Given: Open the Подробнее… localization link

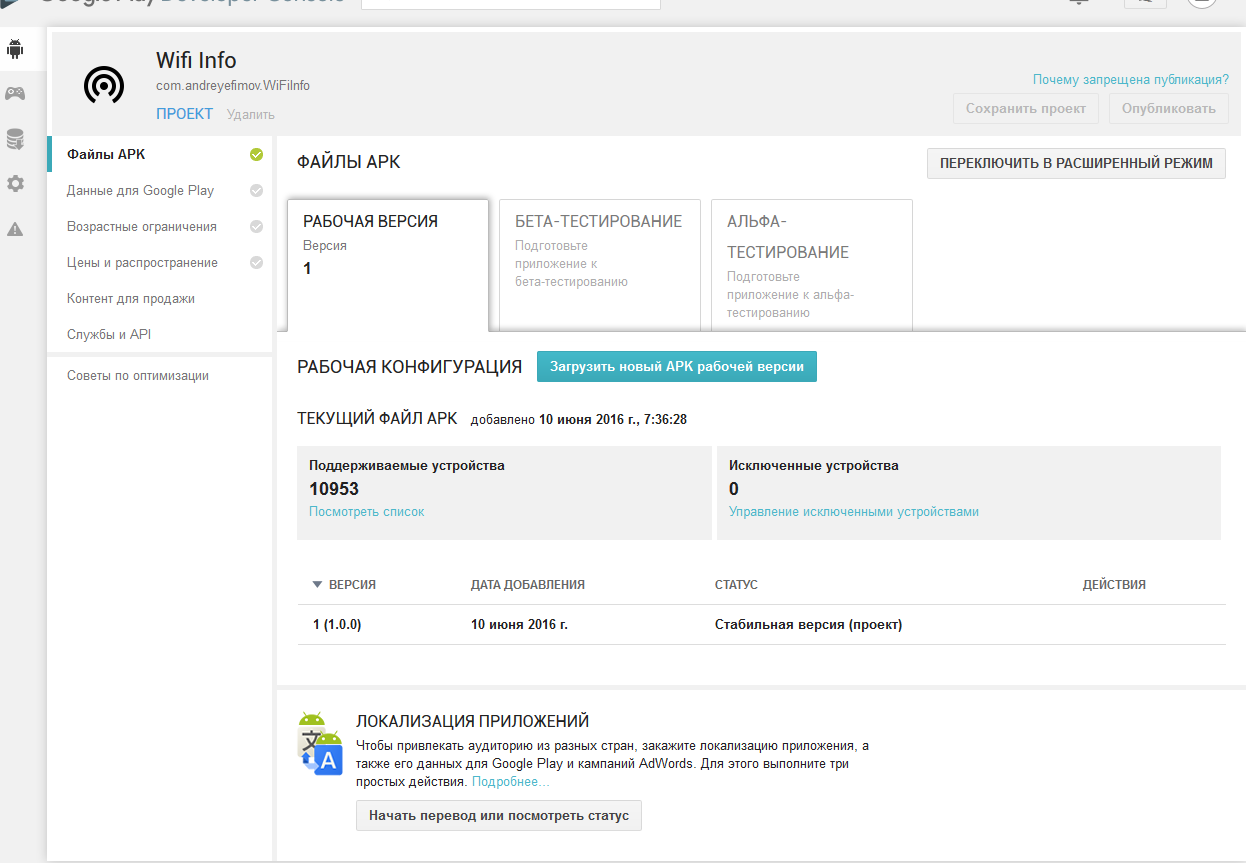Looking at the screenshot, I should click(511, 781).
